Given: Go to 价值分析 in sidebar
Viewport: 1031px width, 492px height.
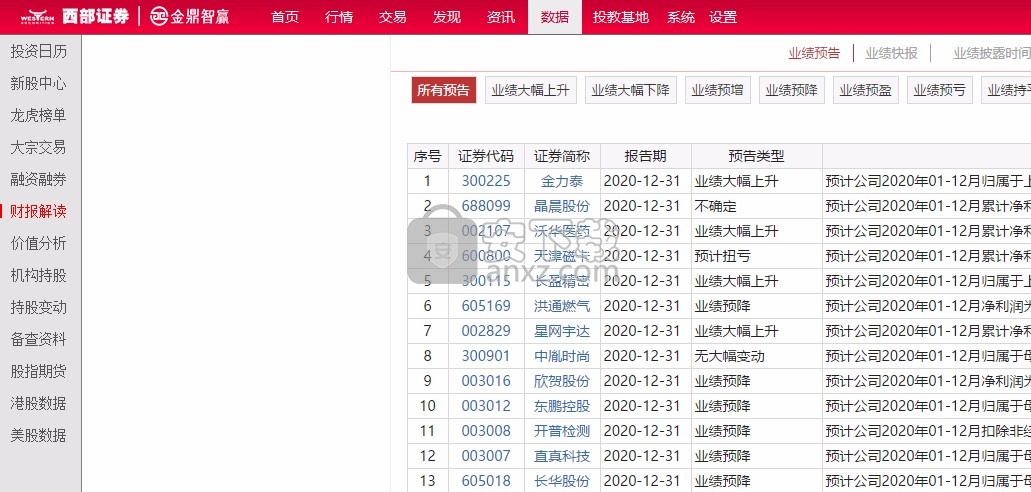Looking at the screenshot, I should (x=39, y=243).
